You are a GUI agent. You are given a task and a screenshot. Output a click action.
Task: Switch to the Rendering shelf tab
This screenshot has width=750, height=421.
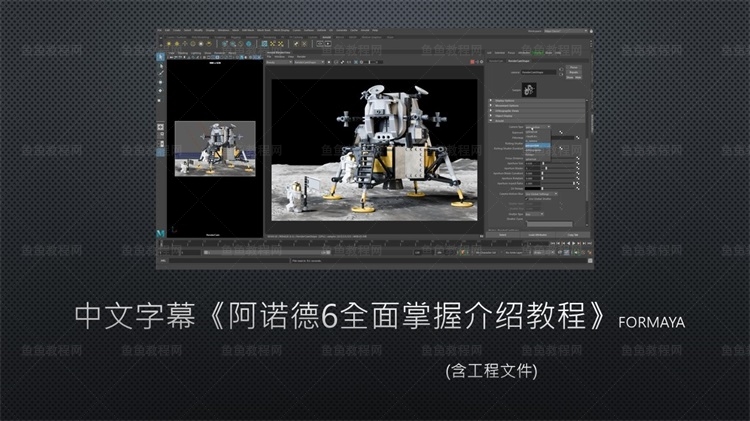269,37
